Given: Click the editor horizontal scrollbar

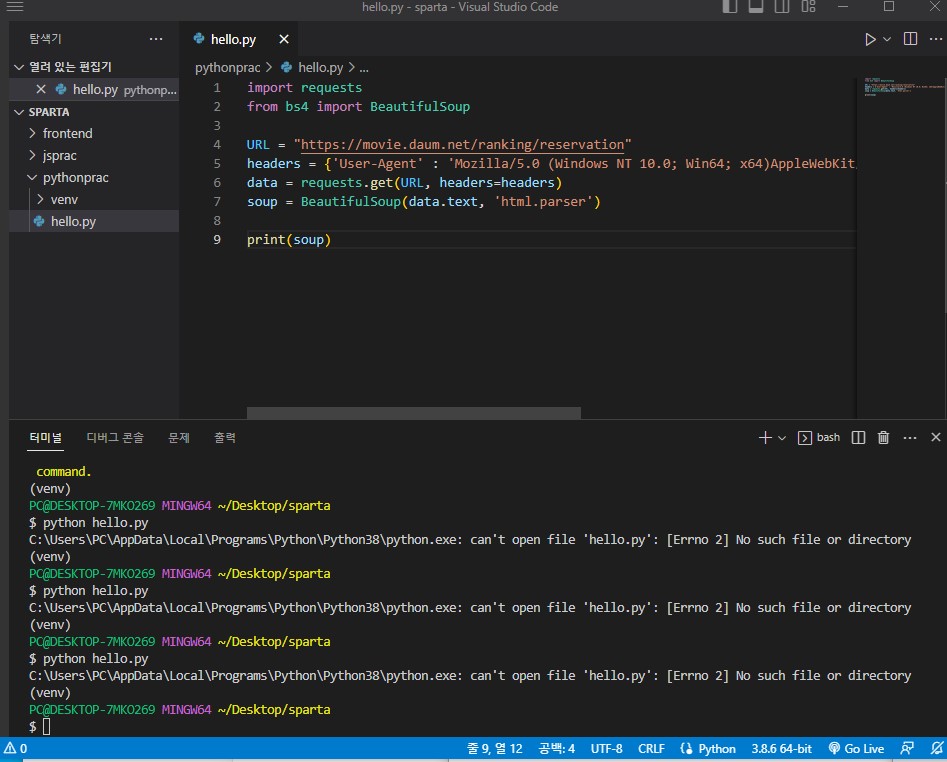Looking at the screenshot, I should 414,413.
